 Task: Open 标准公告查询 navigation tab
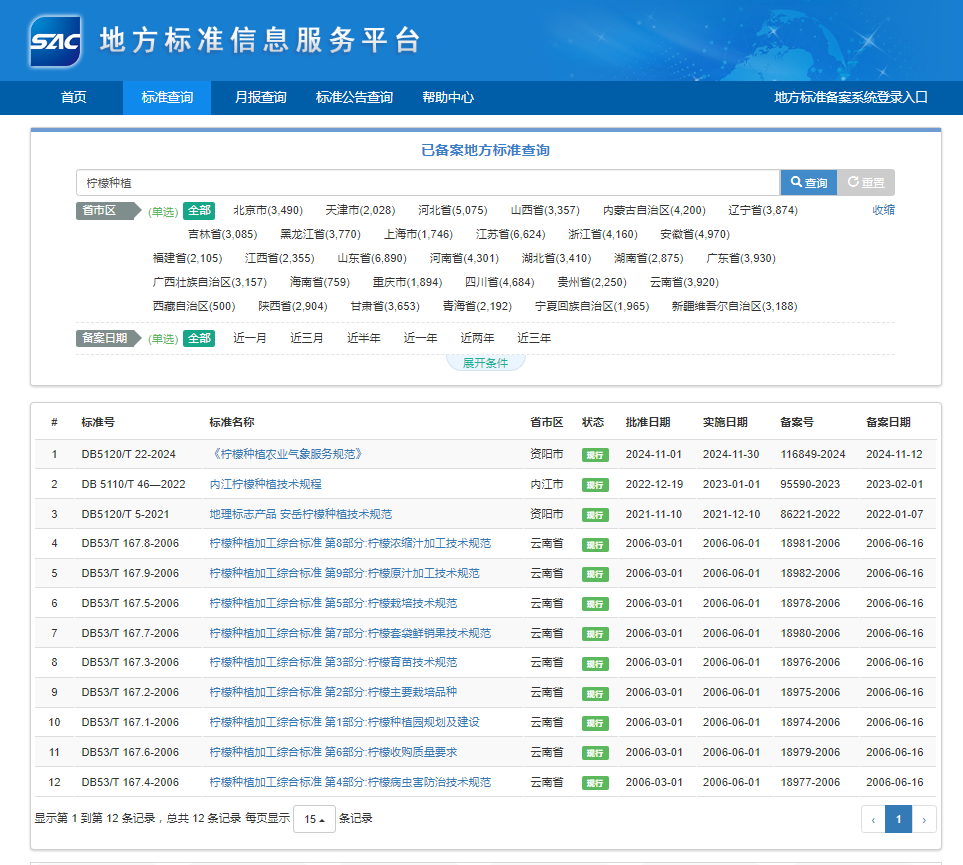[x=354, y=98]
